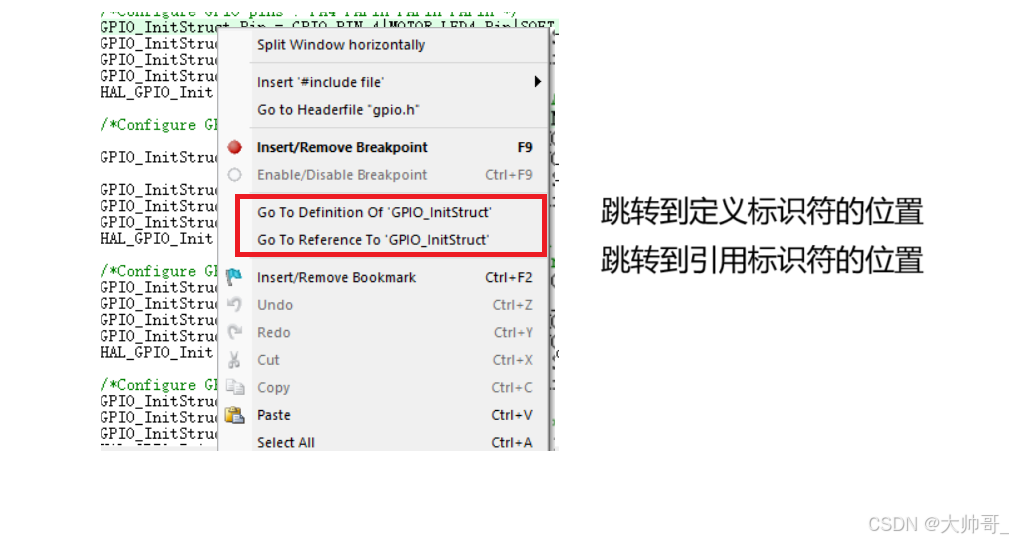This screenshot has width=1013, height=542.
Task: Click the Redo arrow icon
Action: click(x=235, y=332)
